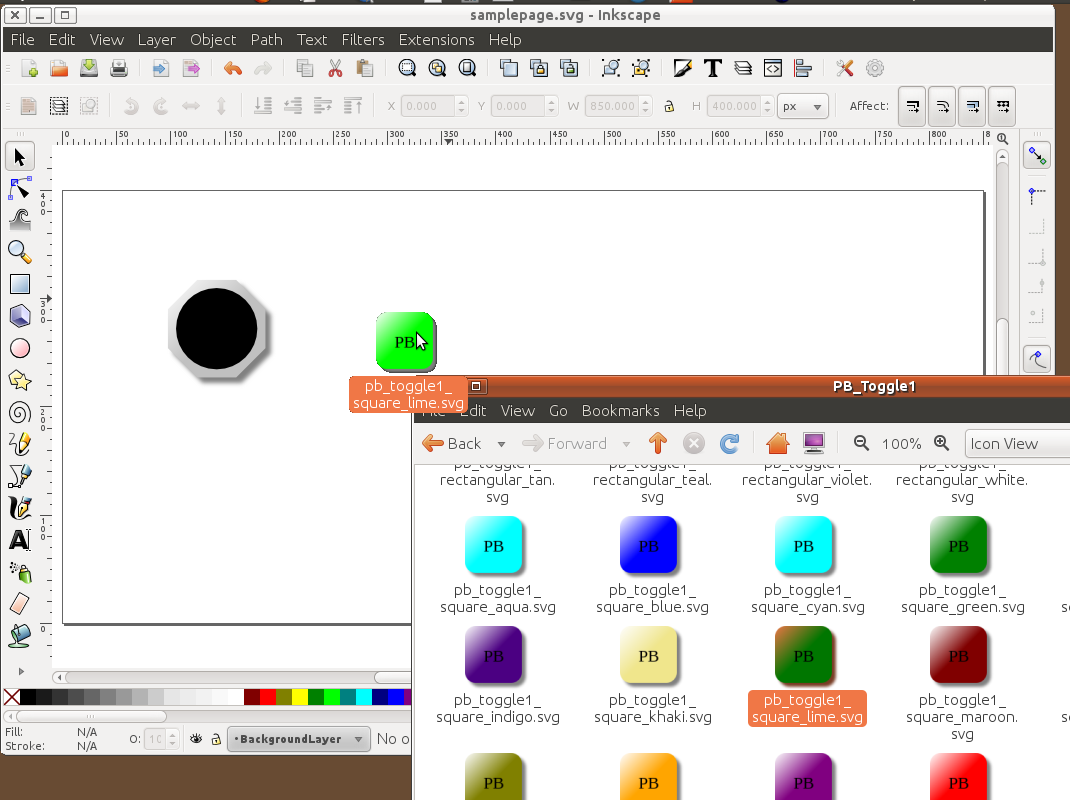Pick the red color swatch in palette
The width and height of the screenshot is (1070, 800).
(x=267, y=697)
